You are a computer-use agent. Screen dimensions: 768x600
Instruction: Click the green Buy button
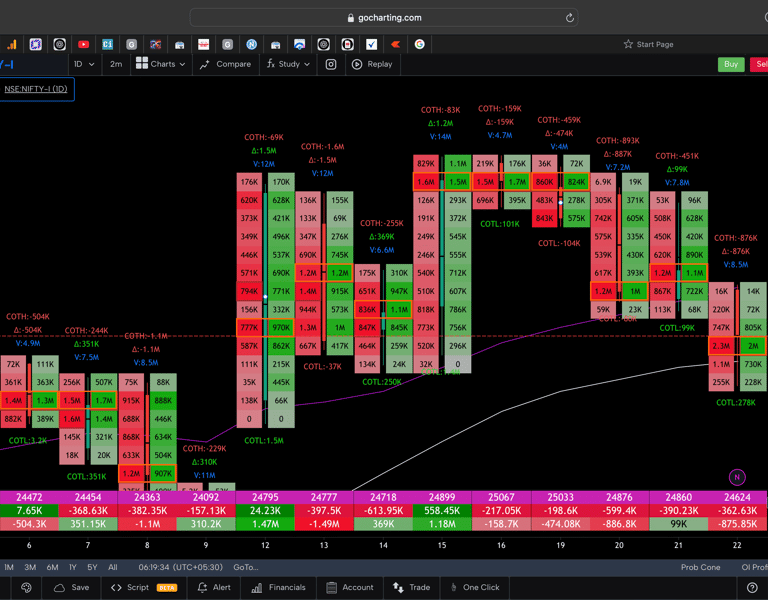(731, 64)
